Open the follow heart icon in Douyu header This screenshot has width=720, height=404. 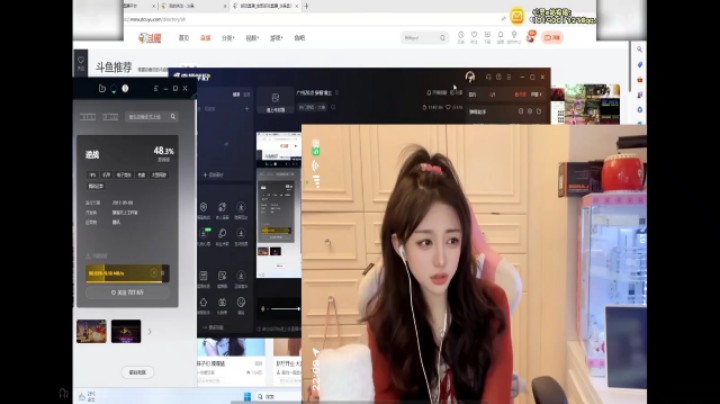(474, 37)
